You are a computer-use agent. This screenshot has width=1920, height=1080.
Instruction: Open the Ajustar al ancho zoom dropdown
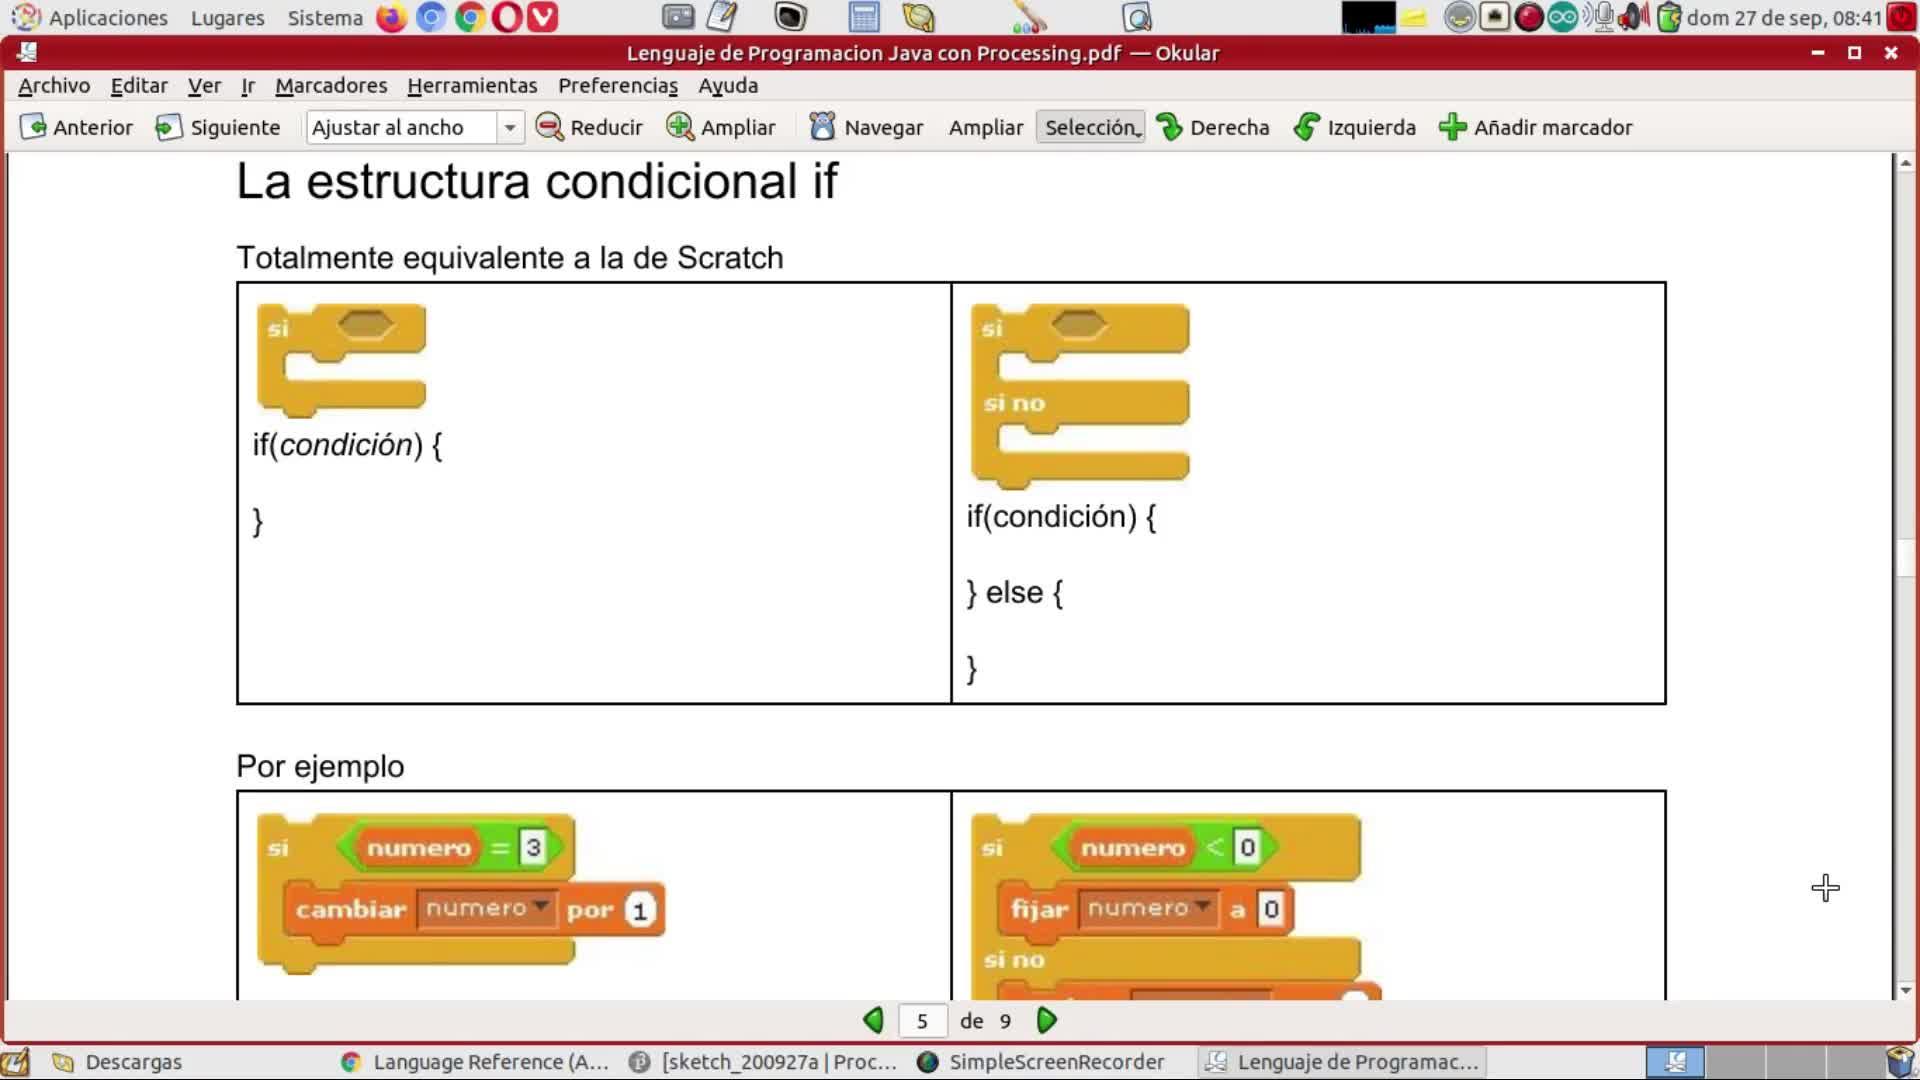click(510, 127)
